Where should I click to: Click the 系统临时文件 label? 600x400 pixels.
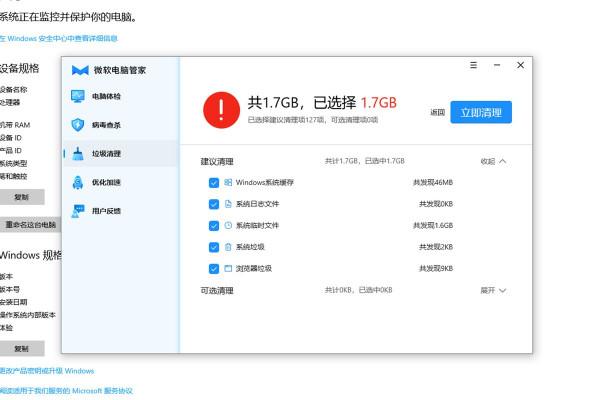257,225
